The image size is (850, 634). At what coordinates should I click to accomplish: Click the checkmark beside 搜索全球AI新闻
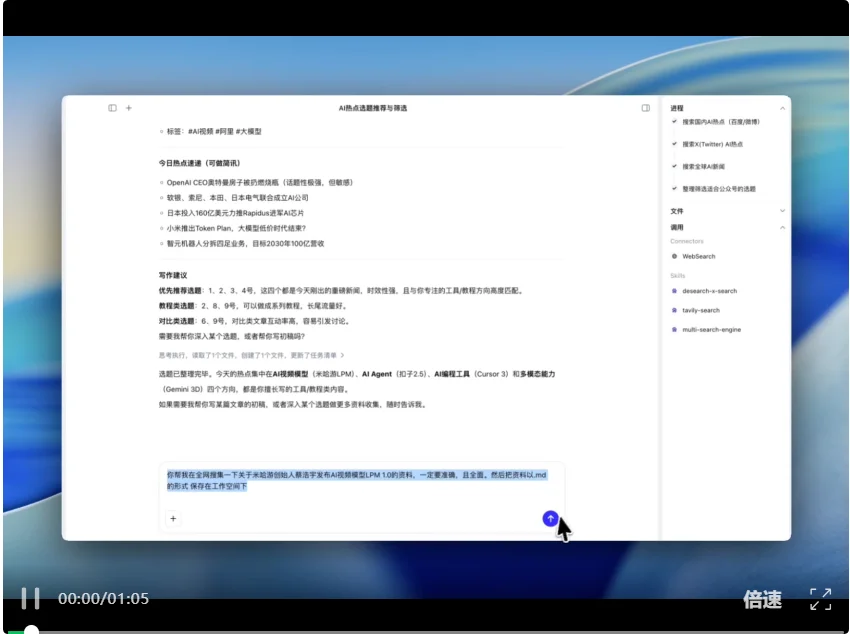point(672,167)
